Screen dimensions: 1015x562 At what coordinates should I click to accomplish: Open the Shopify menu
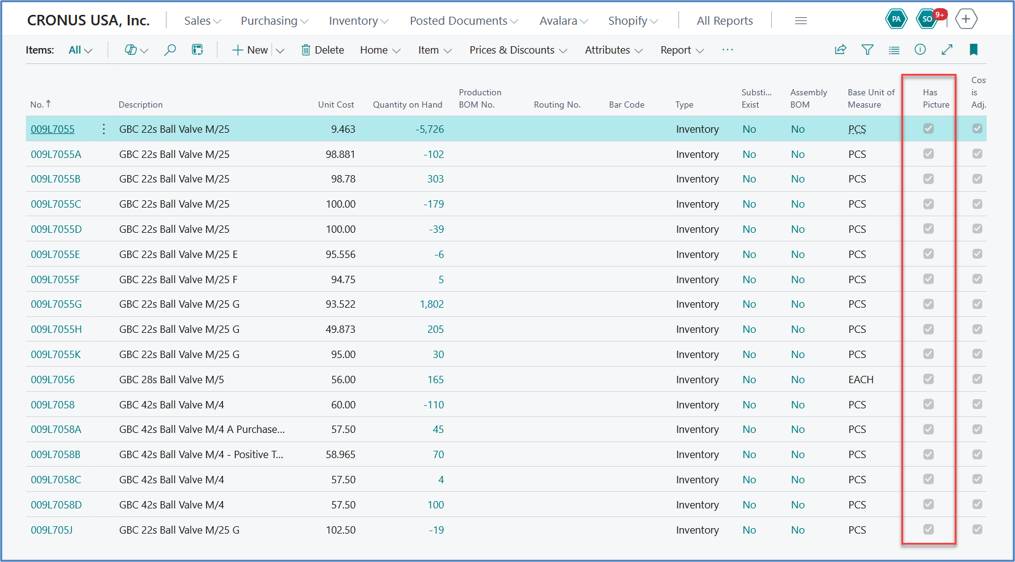click(x=633, y=21)
